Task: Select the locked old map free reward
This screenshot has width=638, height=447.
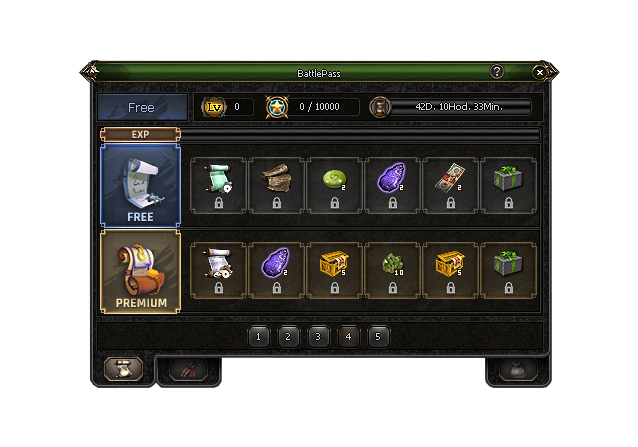Action: point(277,185)
